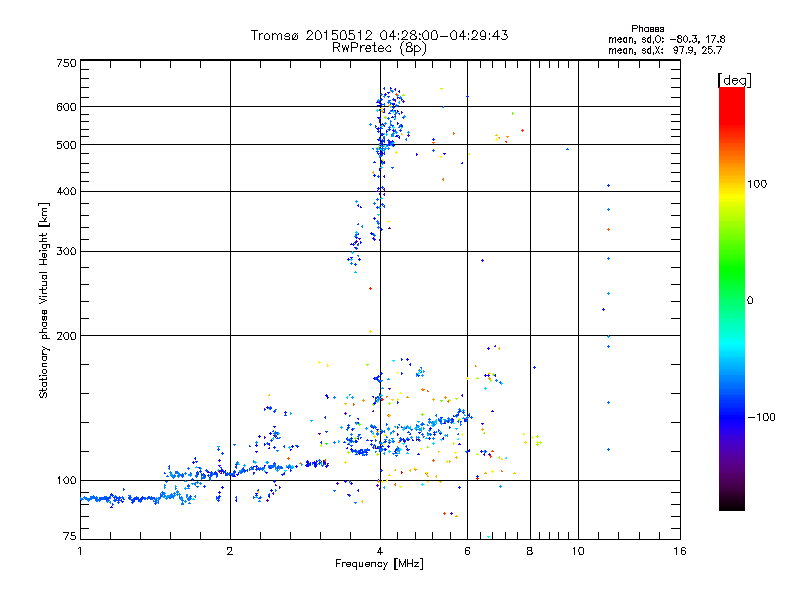Click the x-axis label 'Frequency [MHz]'
The width and height of the screenshot is (800, 600).
(379, 564)
